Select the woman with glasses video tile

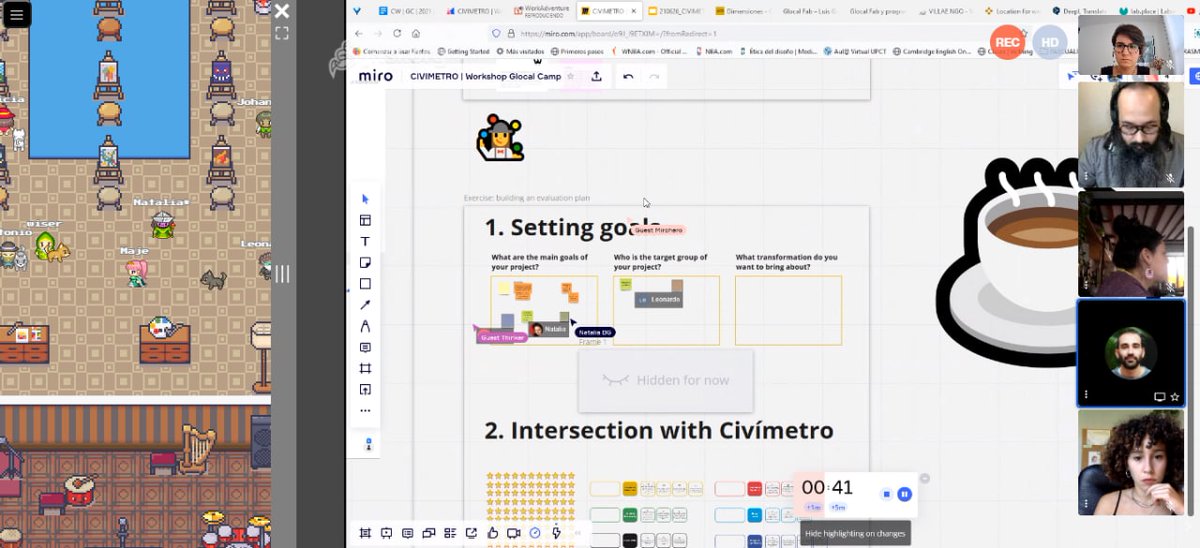click(1130, 45)
